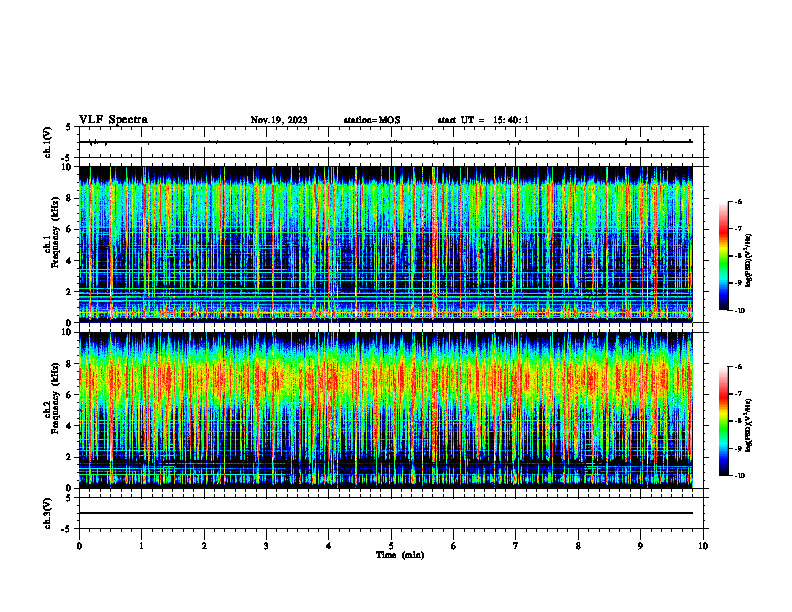This screenshot has height=612, width=792.
Task: Click the ch.1 spectrogram color bar
Action: click(723, 256)
